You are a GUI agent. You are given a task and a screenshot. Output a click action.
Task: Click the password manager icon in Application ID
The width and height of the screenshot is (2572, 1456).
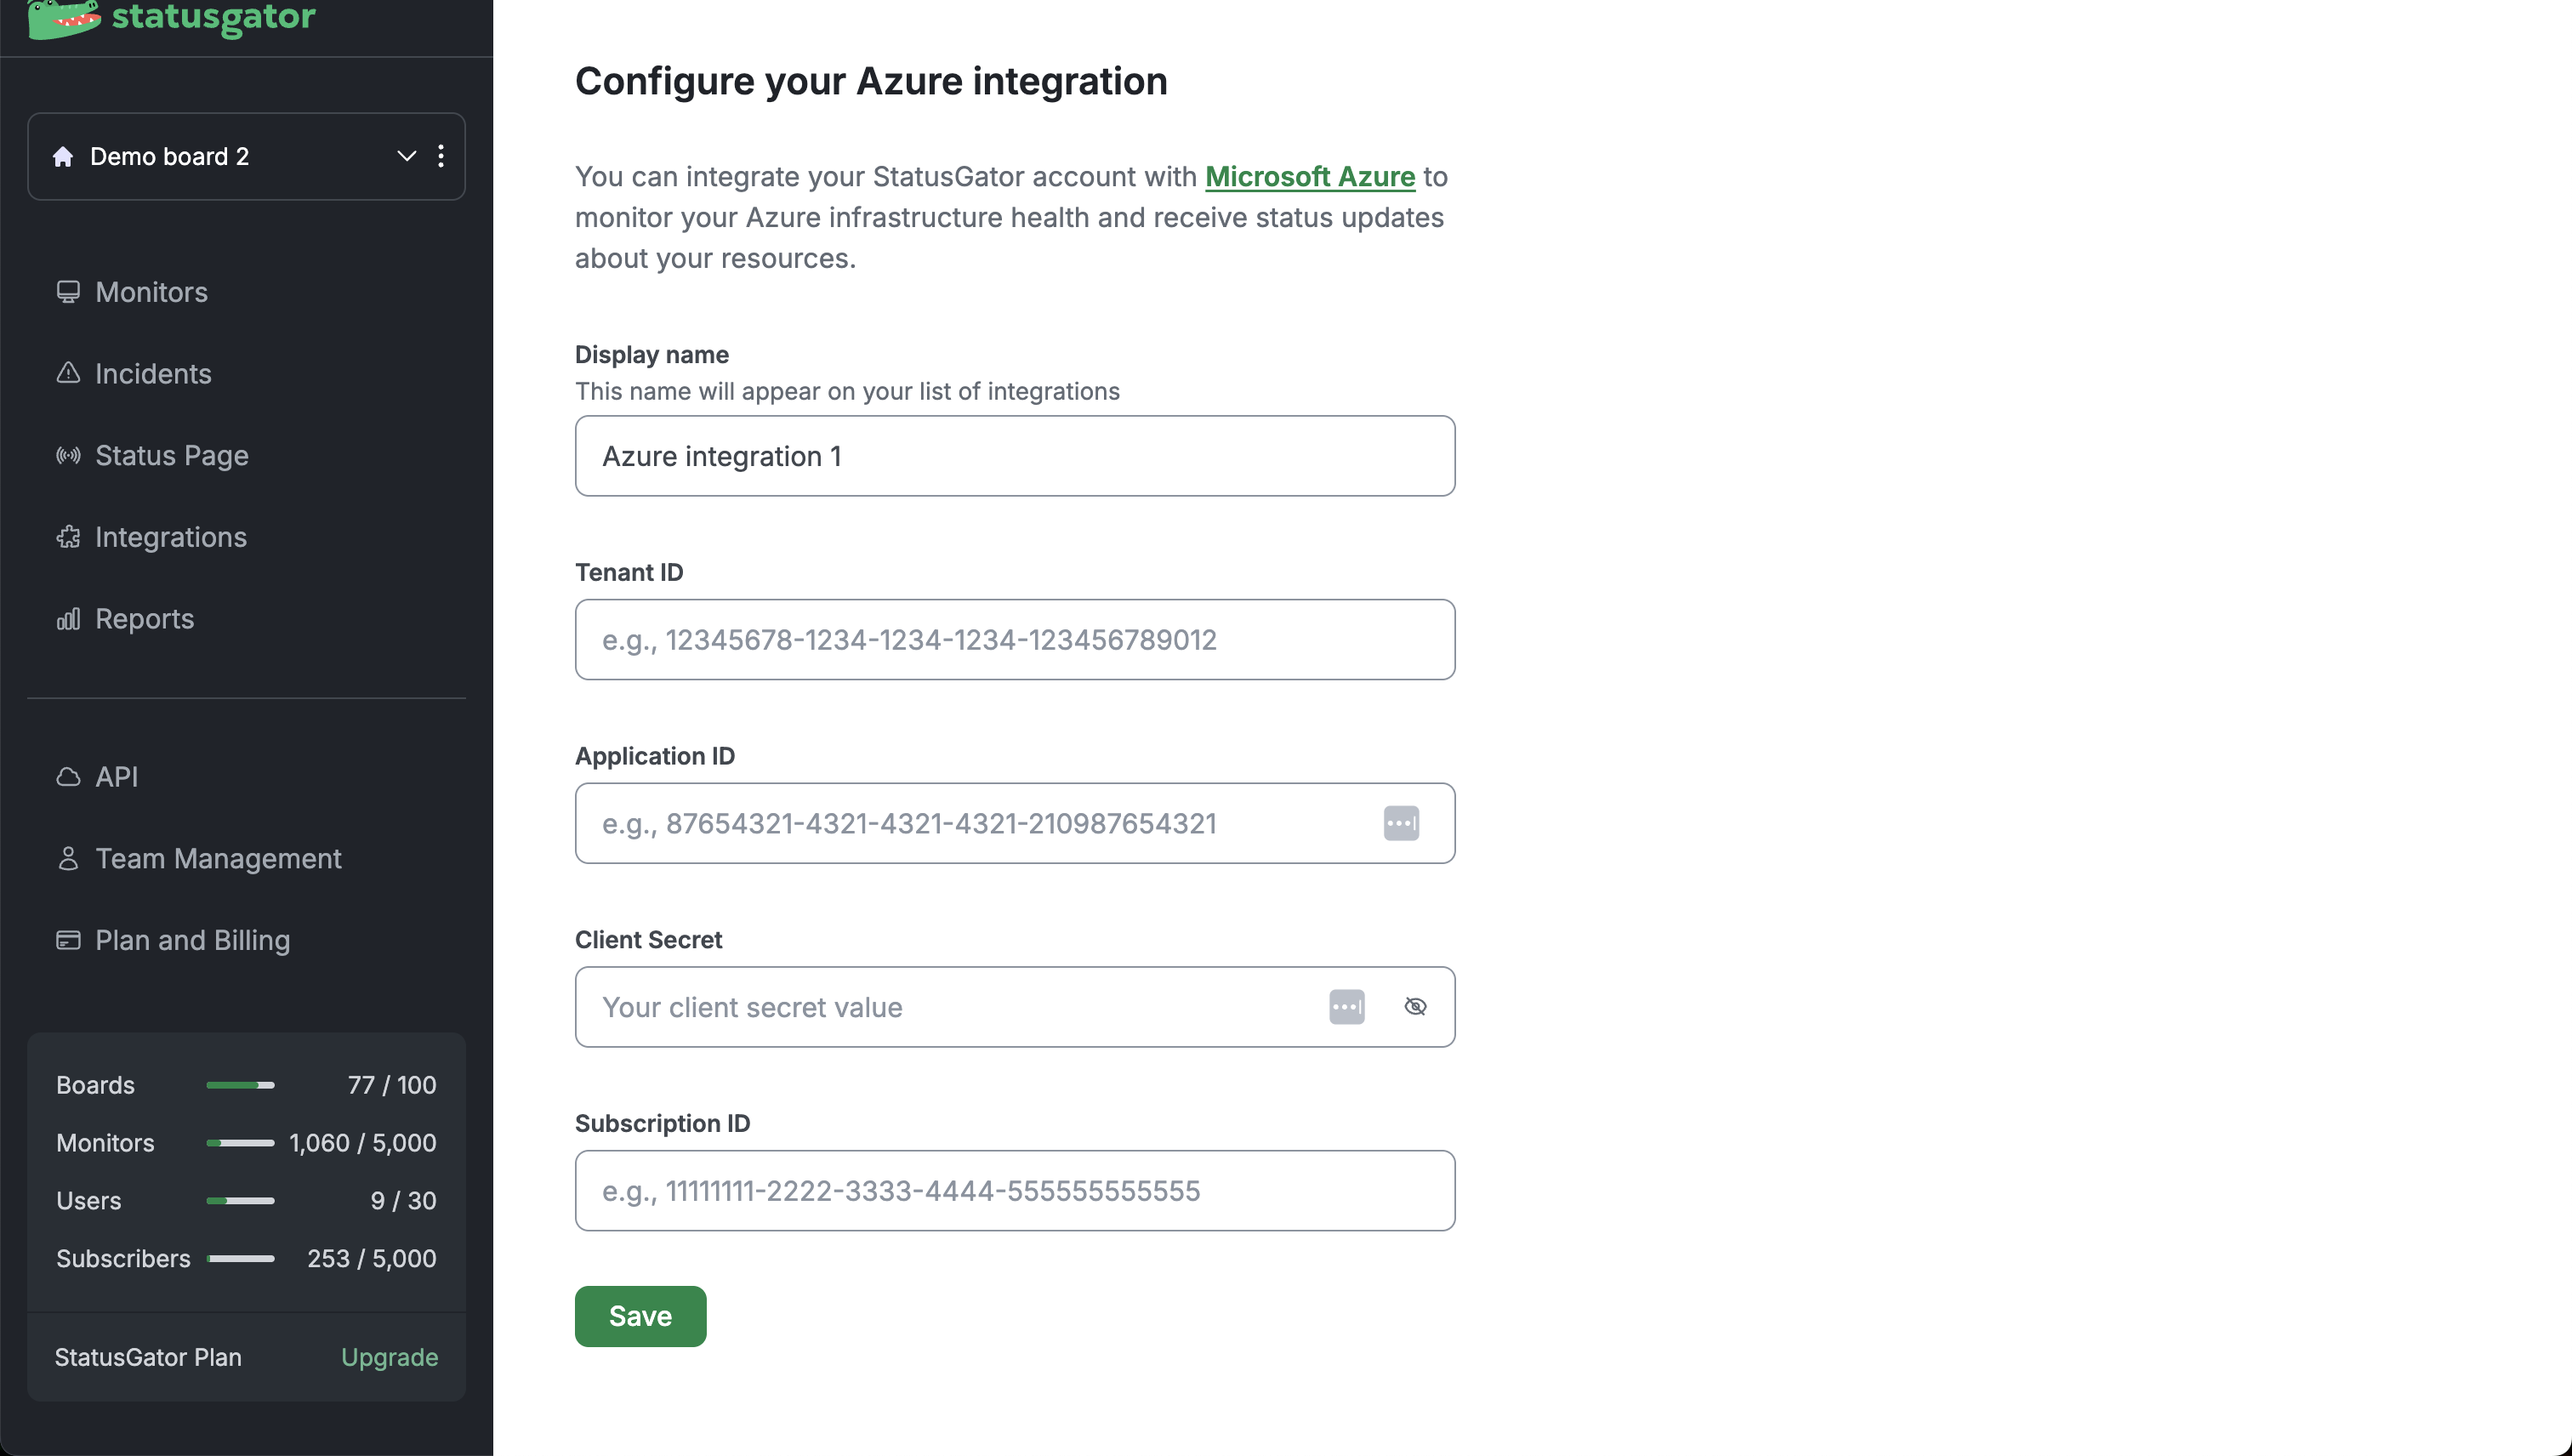[x=1401, y=823]
